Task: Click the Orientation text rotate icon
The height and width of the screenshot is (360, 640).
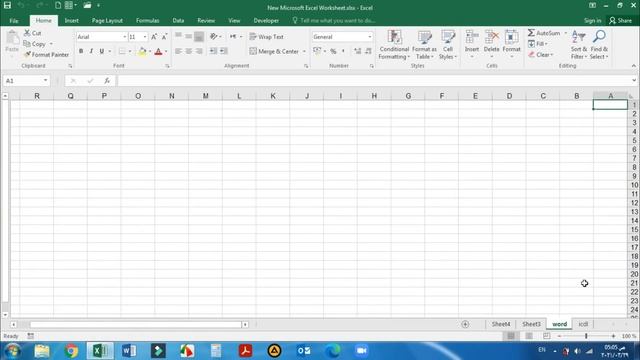Action: click(x=213, y=37)
